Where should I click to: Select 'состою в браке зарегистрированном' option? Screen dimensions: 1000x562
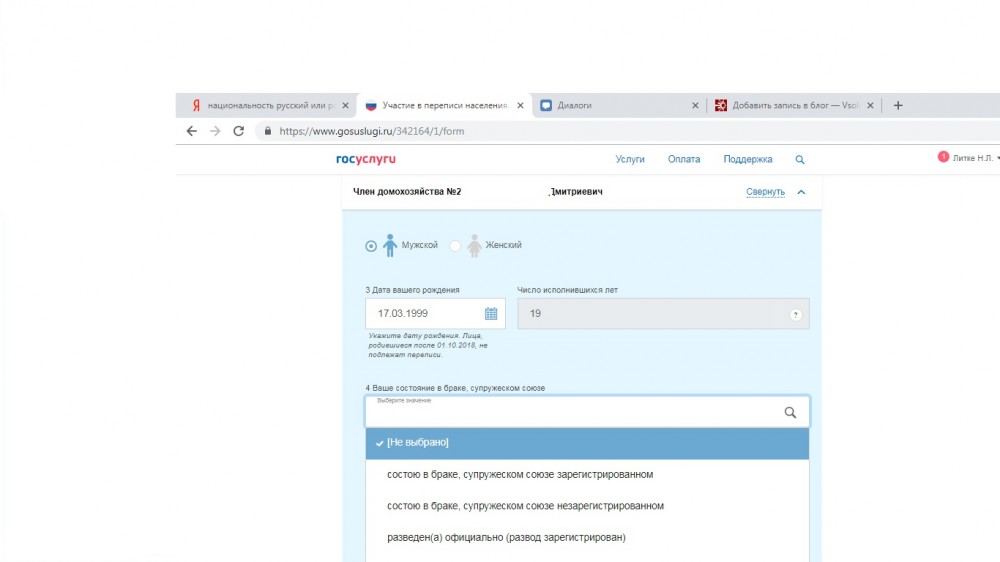520,474
